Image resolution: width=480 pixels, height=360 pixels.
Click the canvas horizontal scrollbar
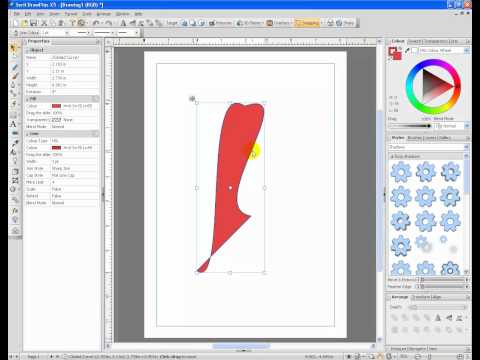(x=241, y=346)
